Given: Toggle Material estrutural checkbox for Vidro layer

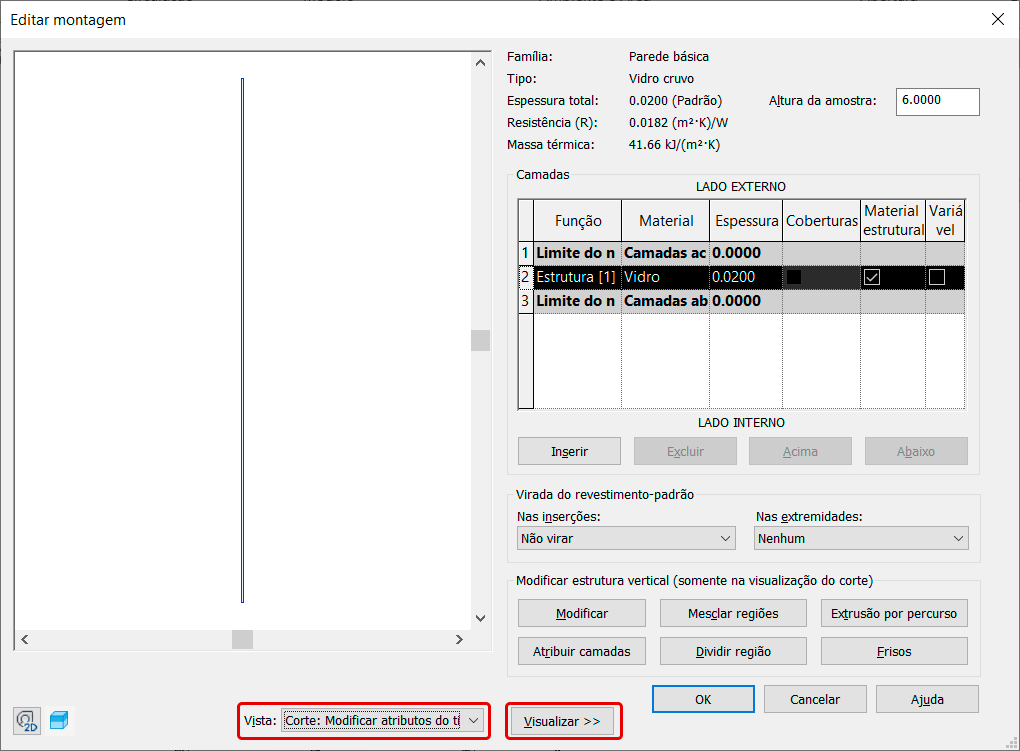Looking at the screenshot, I should pyautogui.click(x=872, y=277).
